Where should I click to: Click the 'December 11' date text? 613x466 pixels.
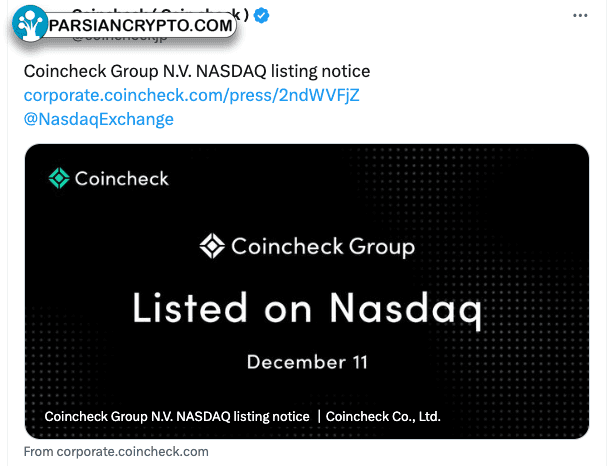tap(307, 362)
